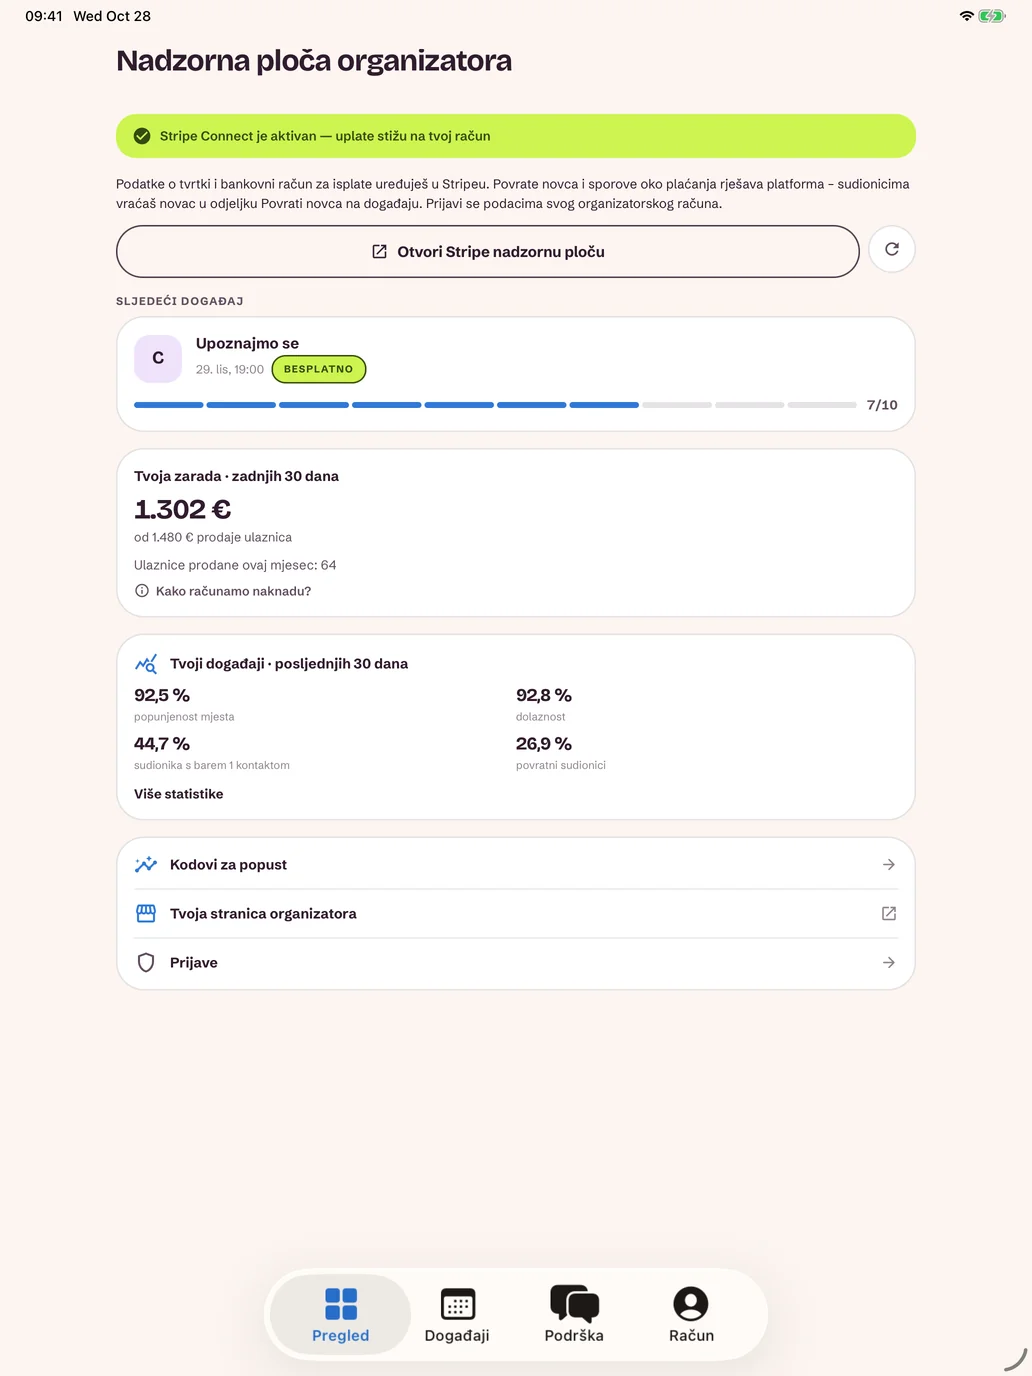Click the green checkmark in the Stripe Connect banner
The image size is (1032, 1376).
(x=142, y=136)
